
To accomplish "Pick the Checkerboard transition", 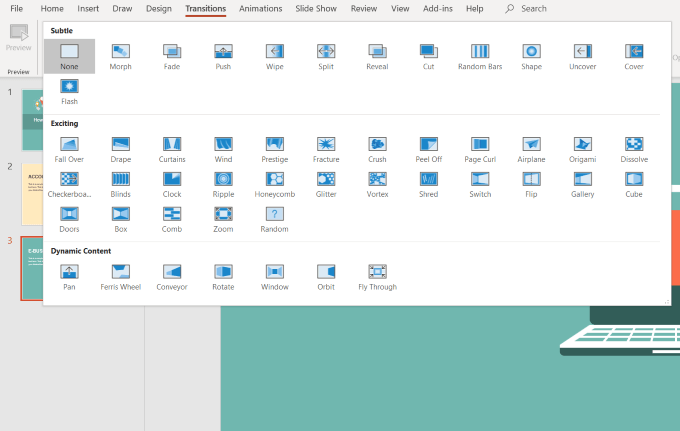I will (69, 184).
